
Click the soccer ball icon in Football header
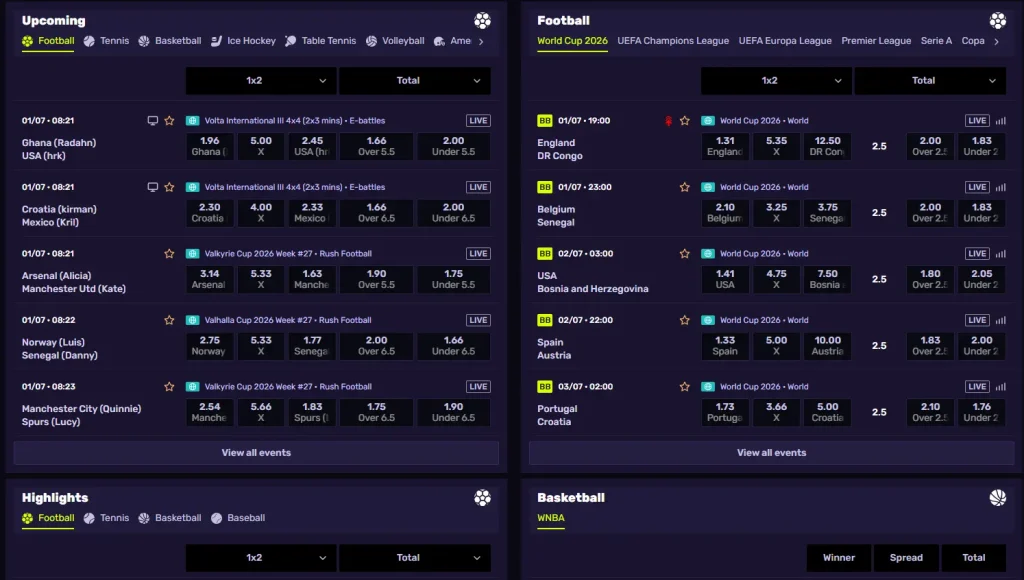tap(998, 21)
